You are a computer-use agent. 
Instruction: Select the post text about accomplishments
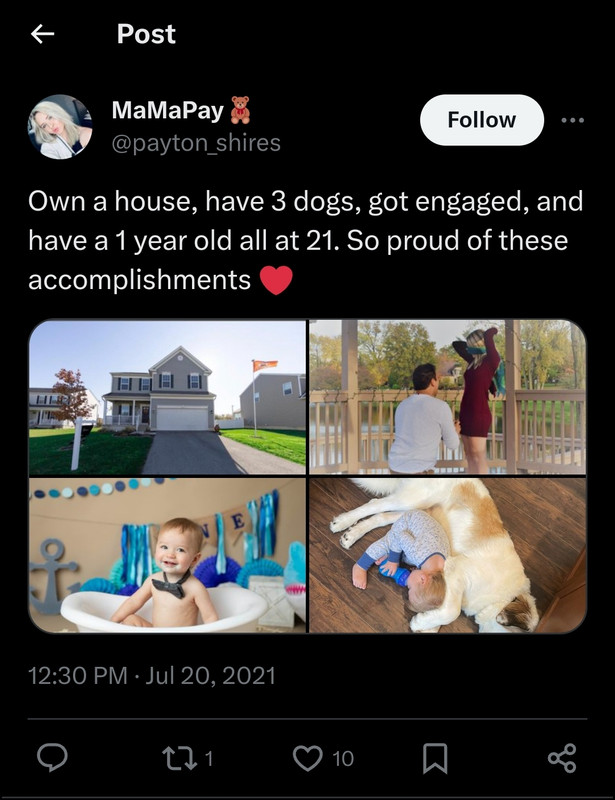pos(305,240)
